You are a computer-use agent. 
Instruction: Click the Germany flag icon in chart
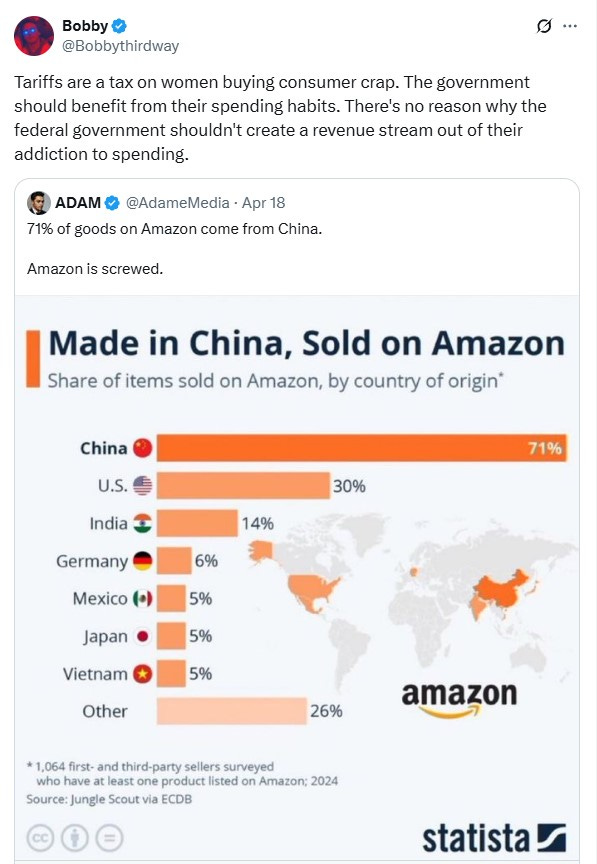(143, 561)
